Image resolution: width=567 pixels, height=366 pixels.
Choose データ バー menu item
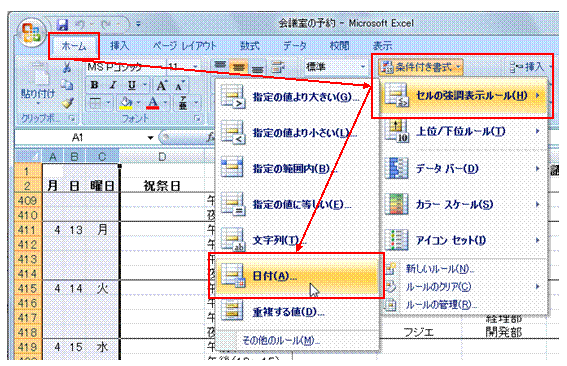point(464,168)
